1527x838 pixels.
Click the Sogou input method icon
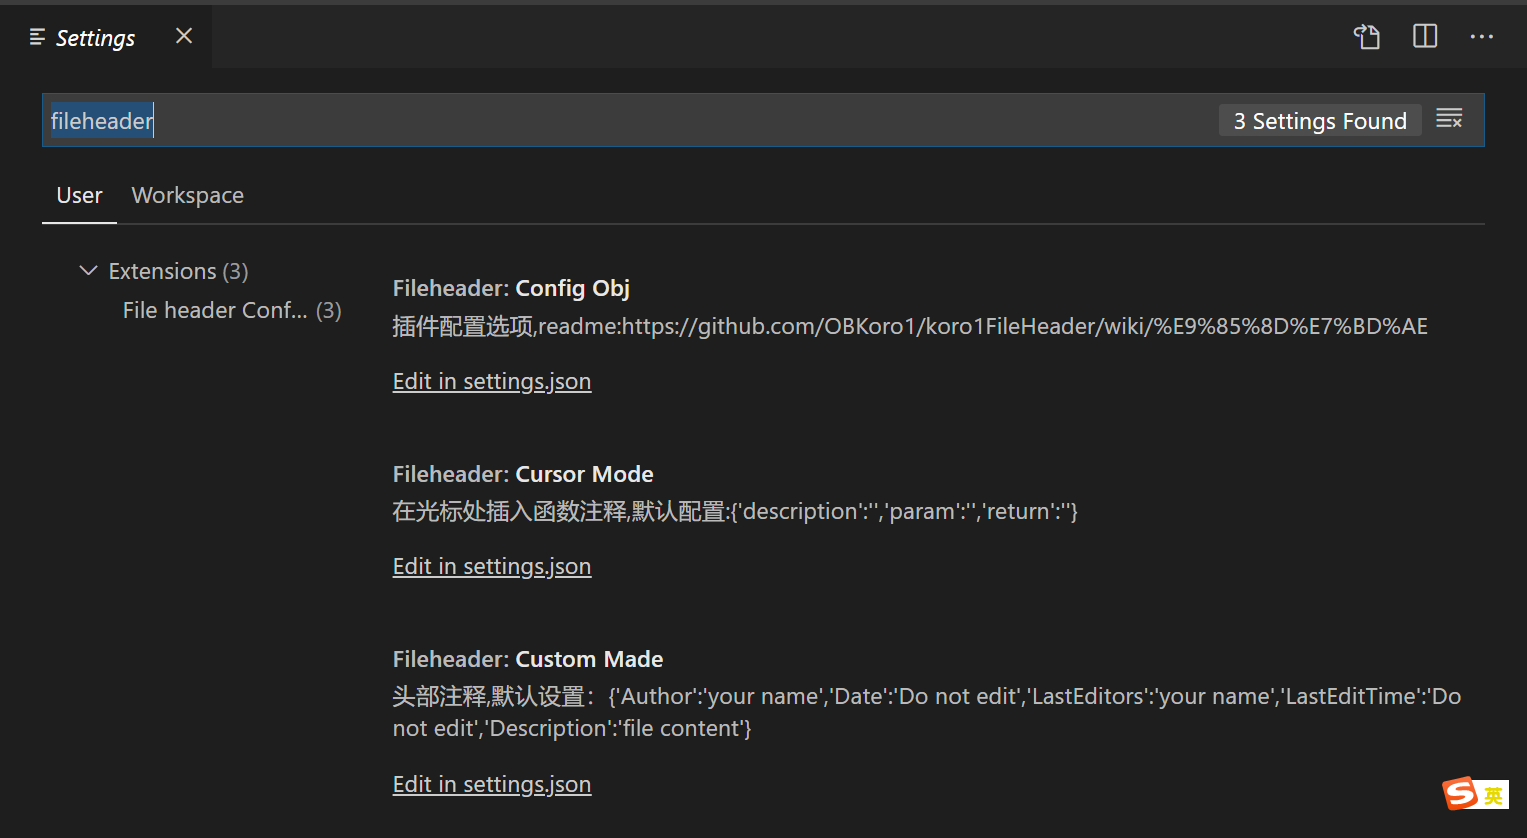click(x=1475, y=793)
